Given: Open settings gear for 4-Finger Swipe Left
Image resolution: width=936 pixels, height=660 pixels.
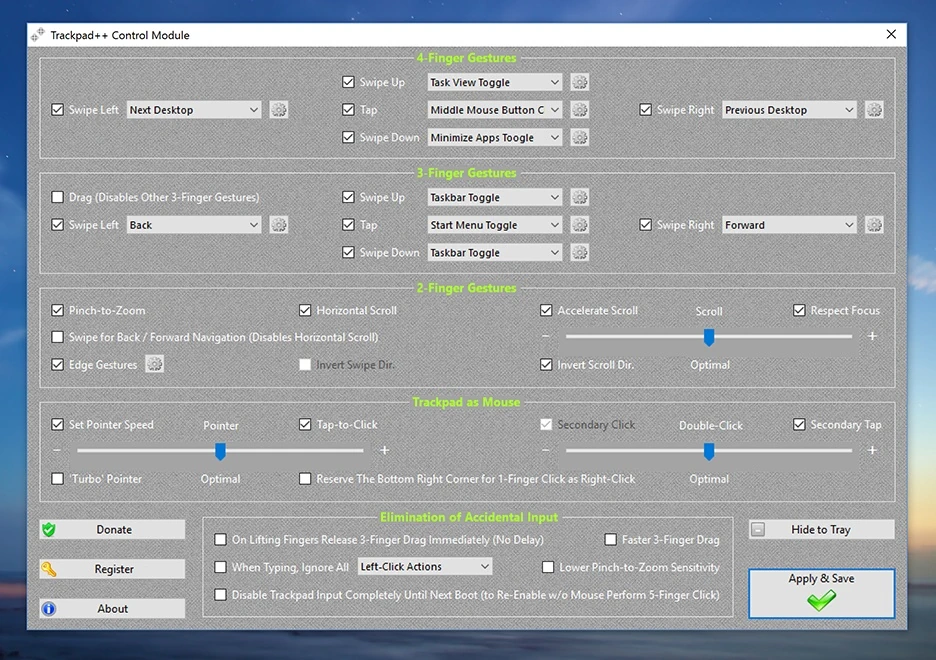Looking at the screenshot, I should pos(279,110).
